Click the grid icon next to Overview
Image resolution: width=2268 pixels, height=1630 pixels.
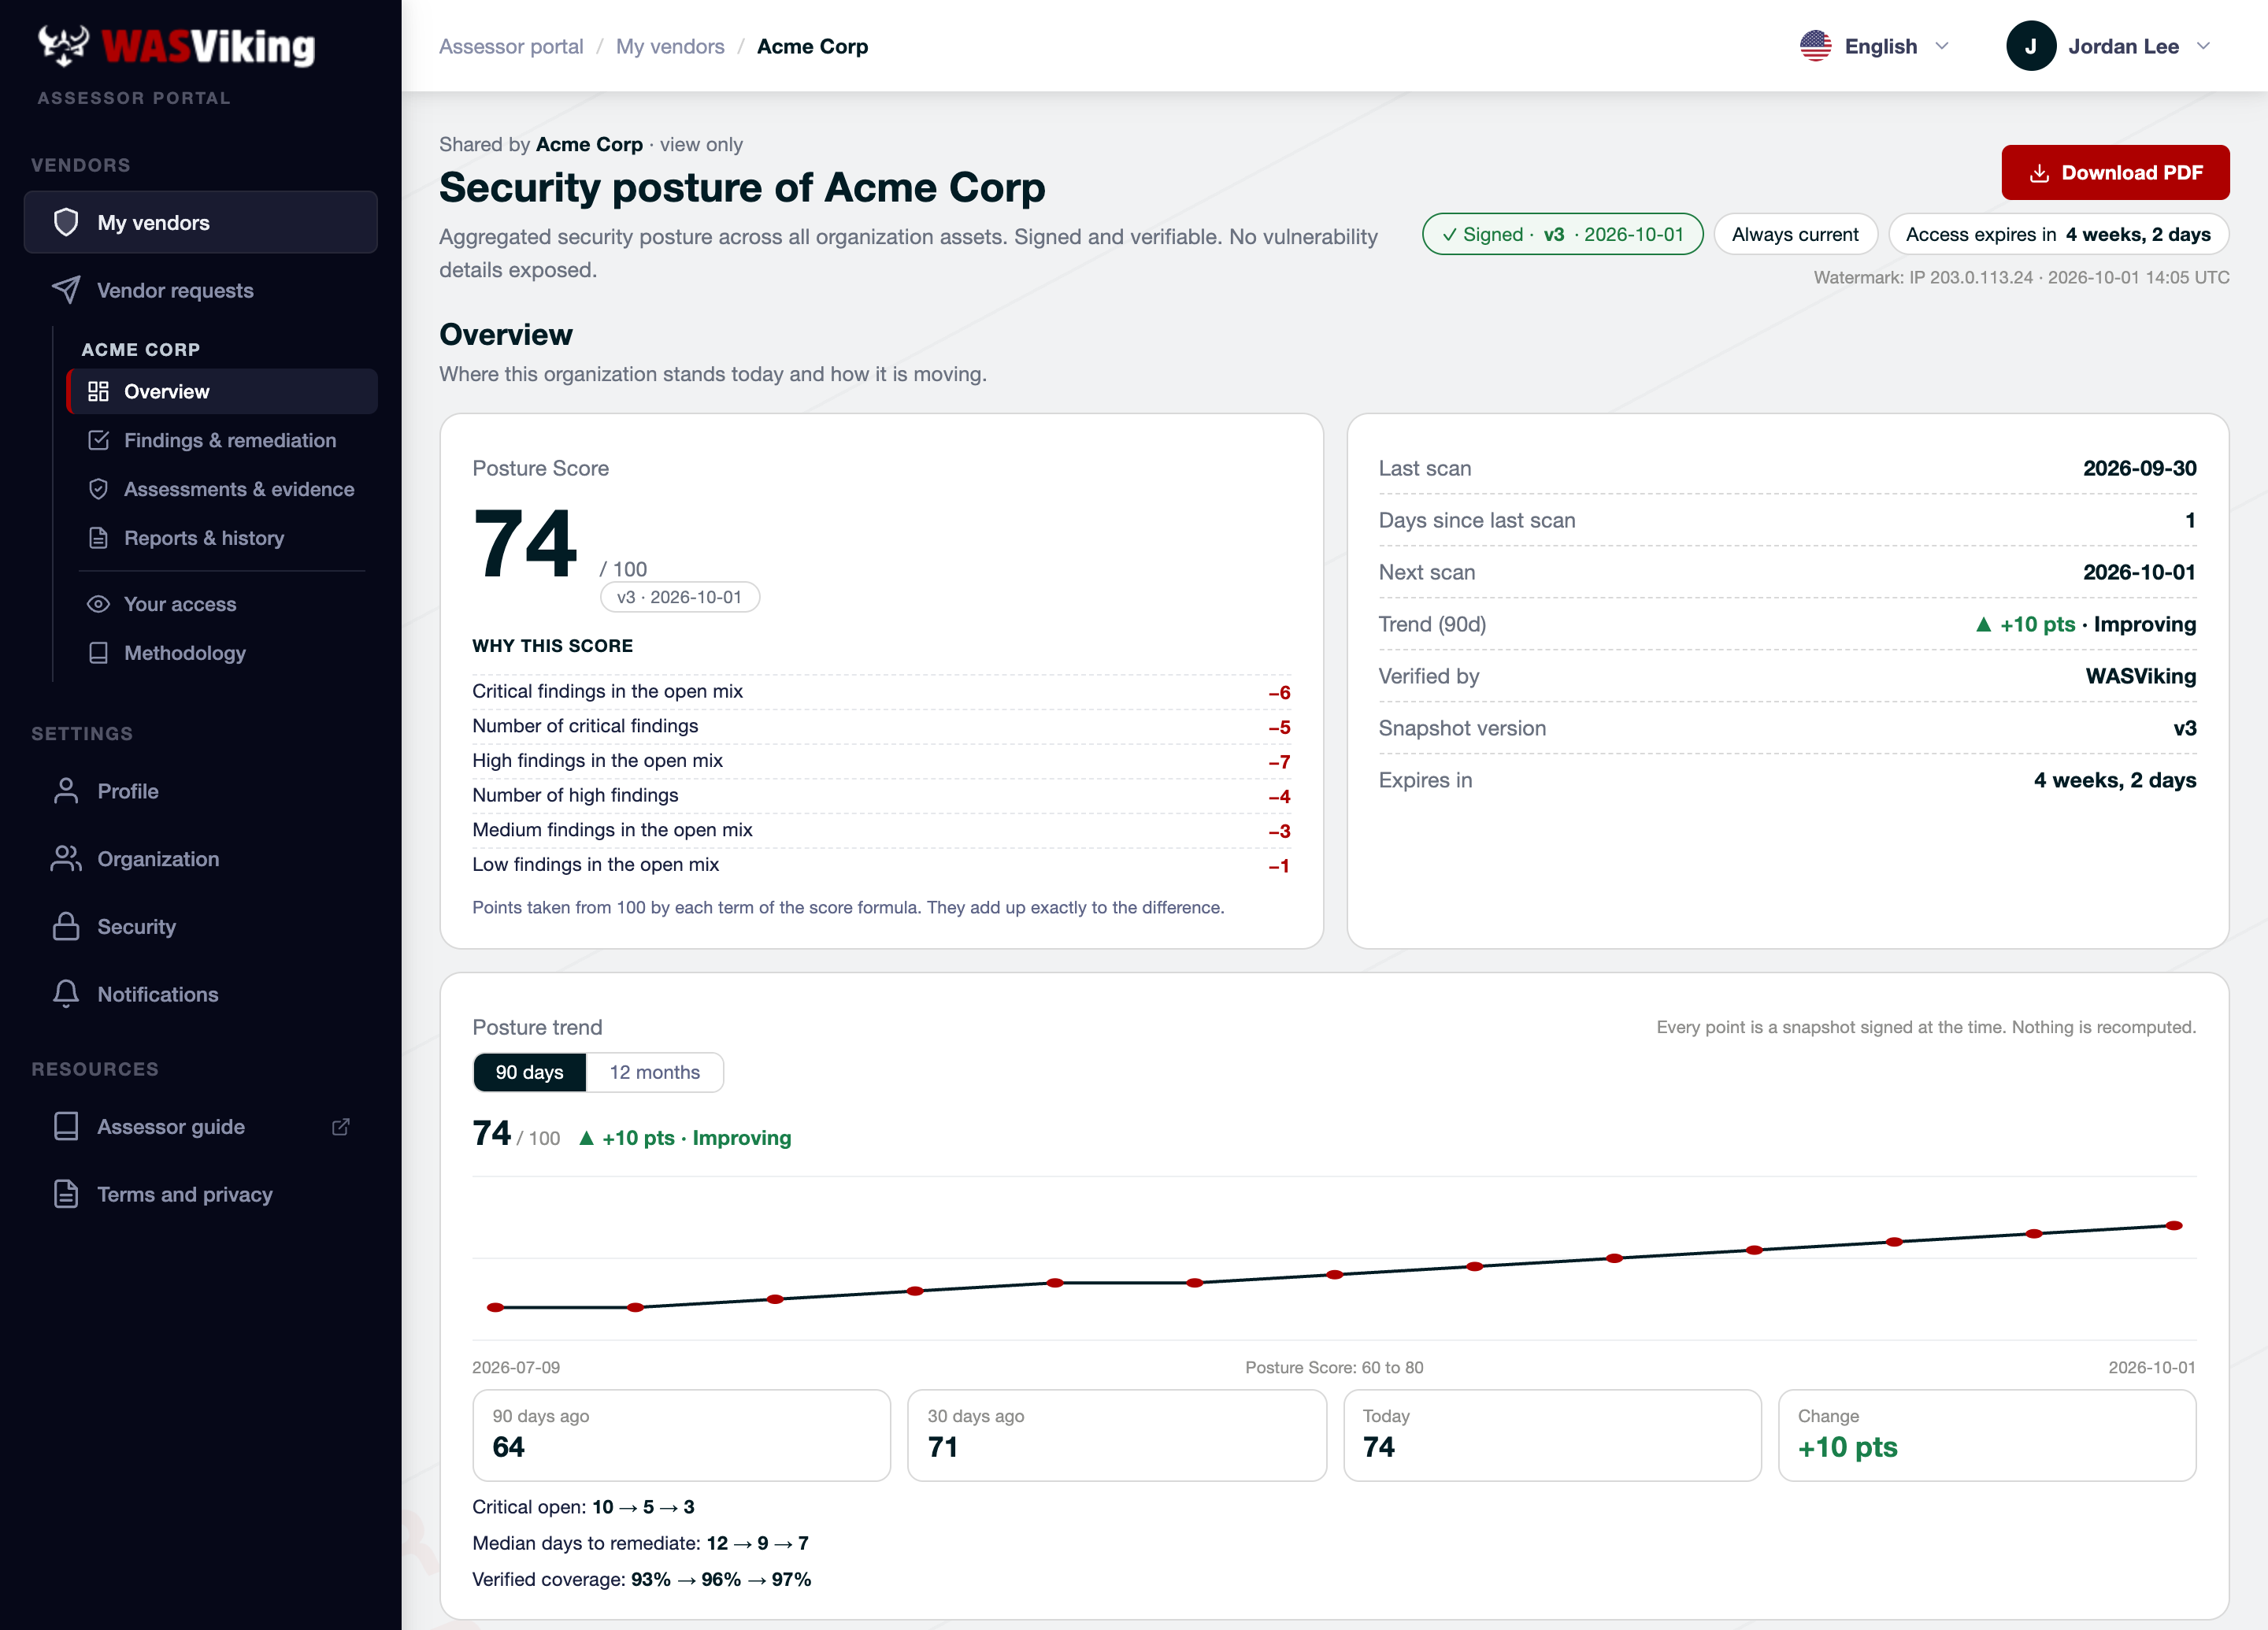[98, 391]
